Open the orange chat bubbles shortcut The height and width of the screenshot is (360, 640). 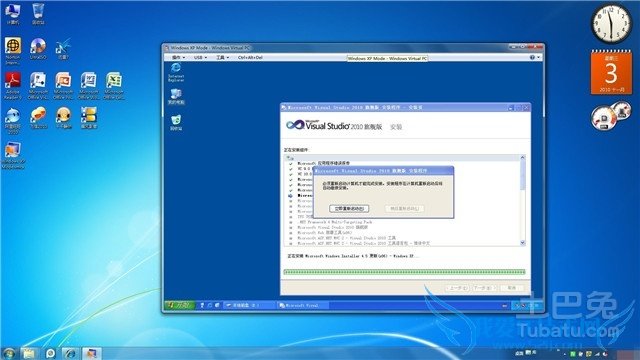38,118
